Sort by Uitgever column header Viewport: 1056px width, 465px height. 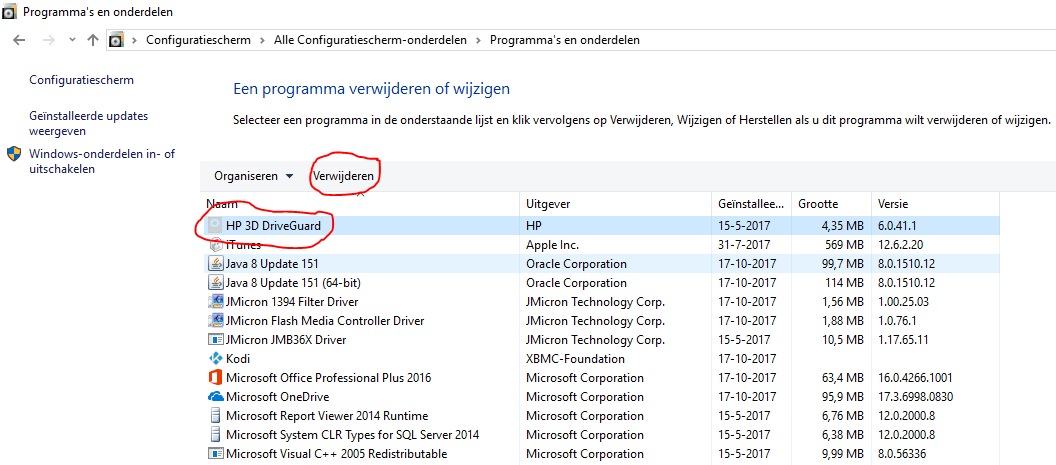pos(616,204)
